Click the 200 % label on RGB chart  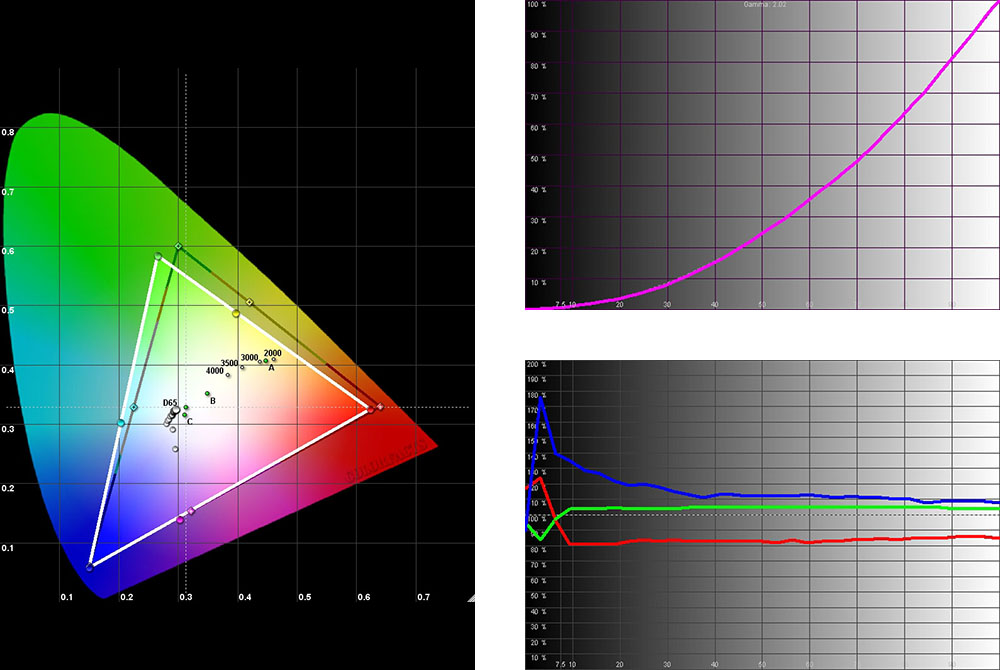pyautogui.click(x=536, y=365)
